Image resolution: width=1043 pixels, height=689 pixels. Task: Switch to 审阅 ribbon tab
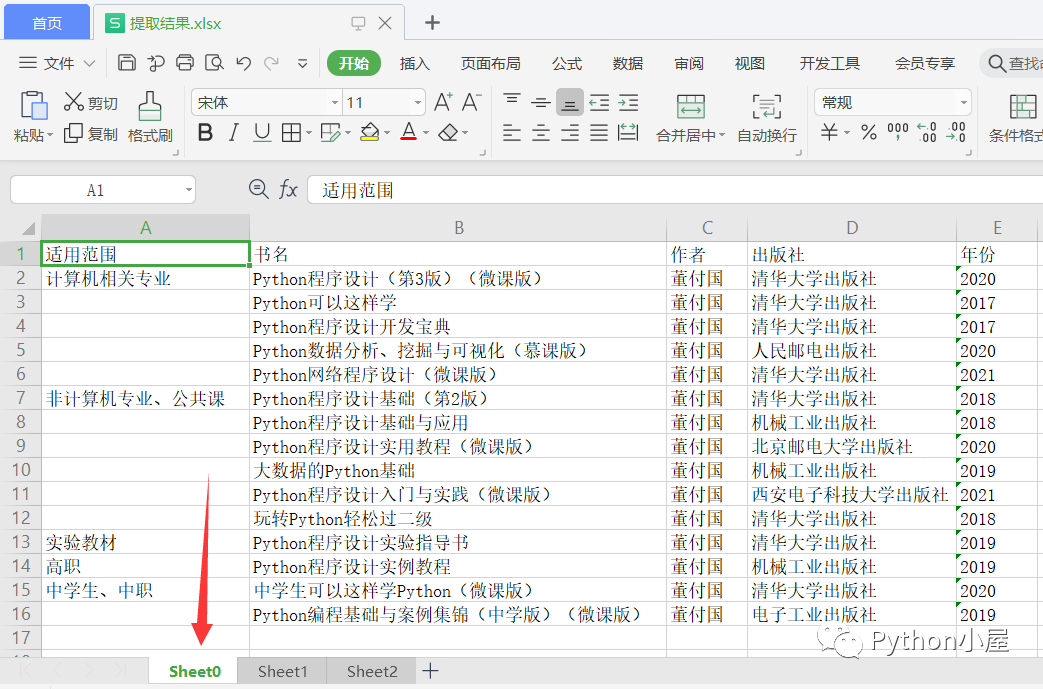pos(688,63)
